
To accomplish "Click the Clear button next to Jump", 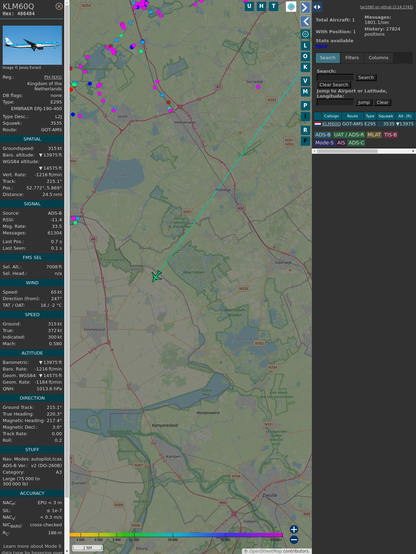I will (382, 102).
